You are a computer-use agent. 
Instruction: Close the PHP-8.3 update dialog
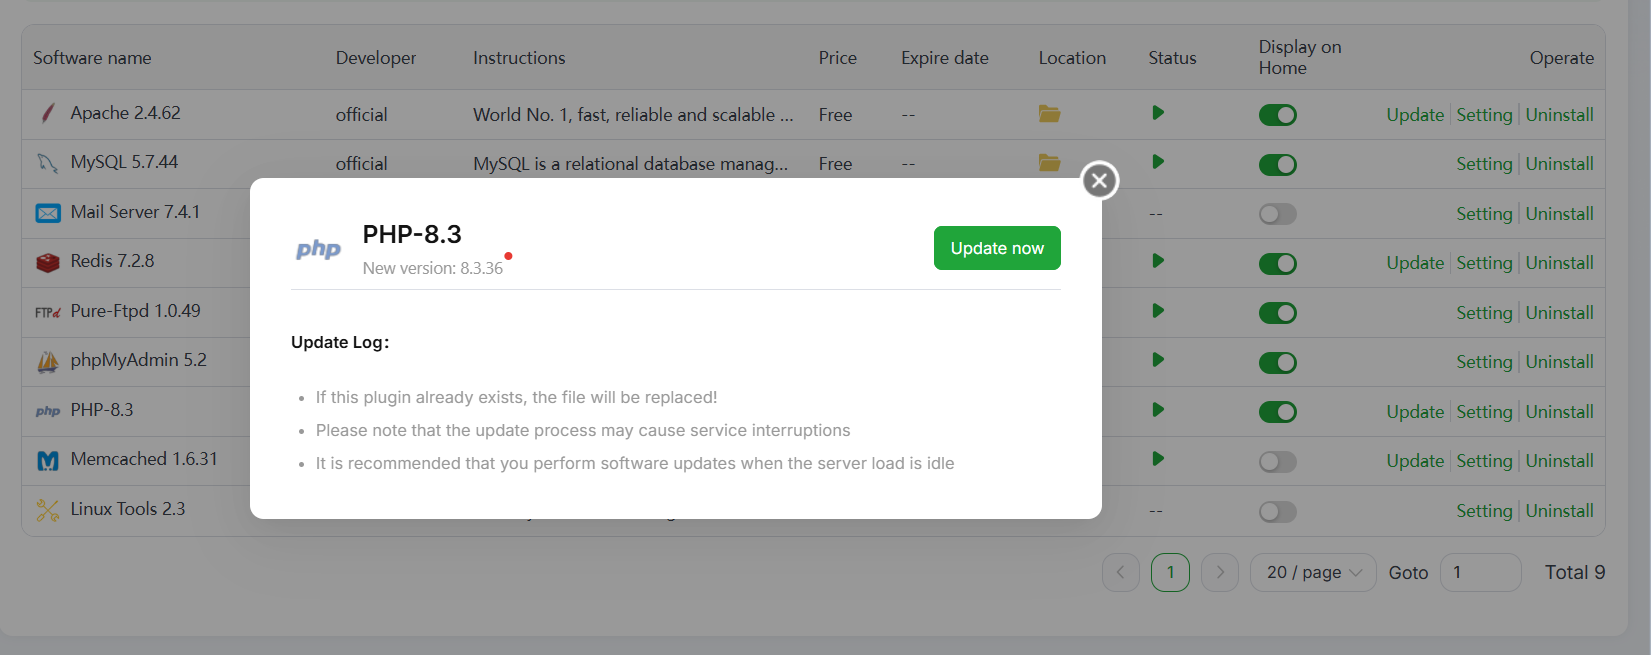tap(1100, 180)
